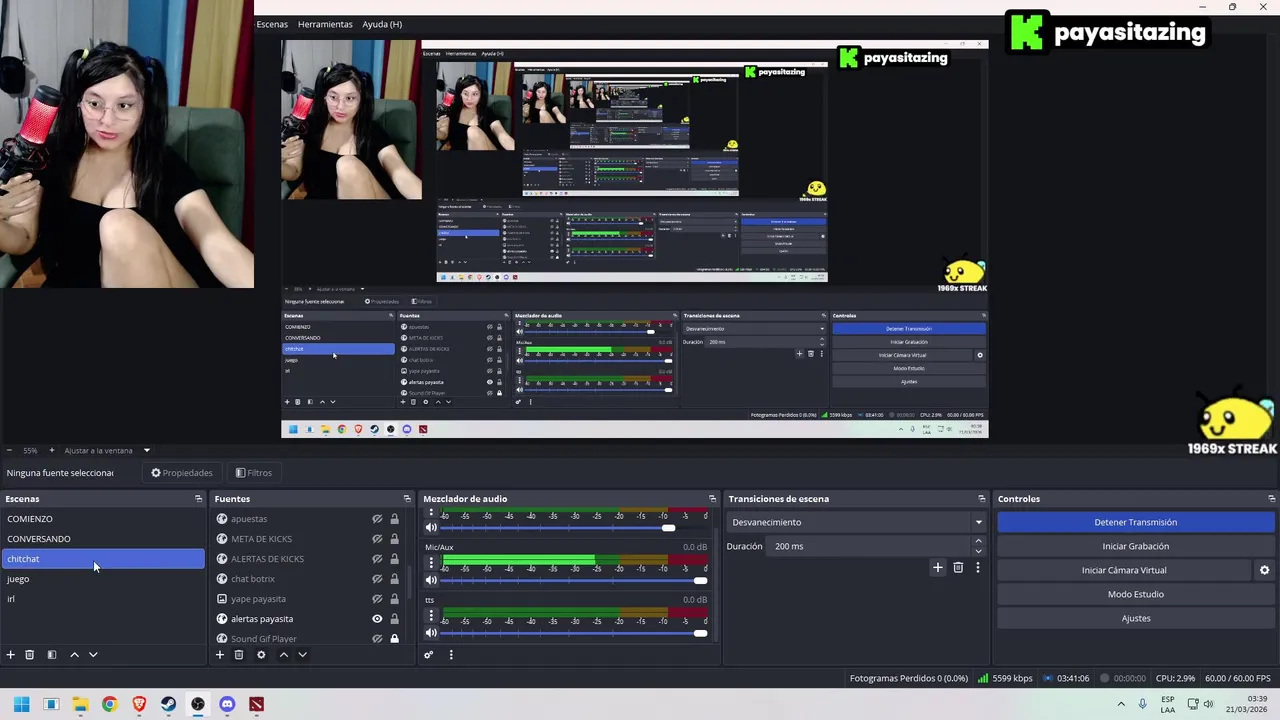
Task: Open File Explorer from the taskbar
Action: coord(80,704)
